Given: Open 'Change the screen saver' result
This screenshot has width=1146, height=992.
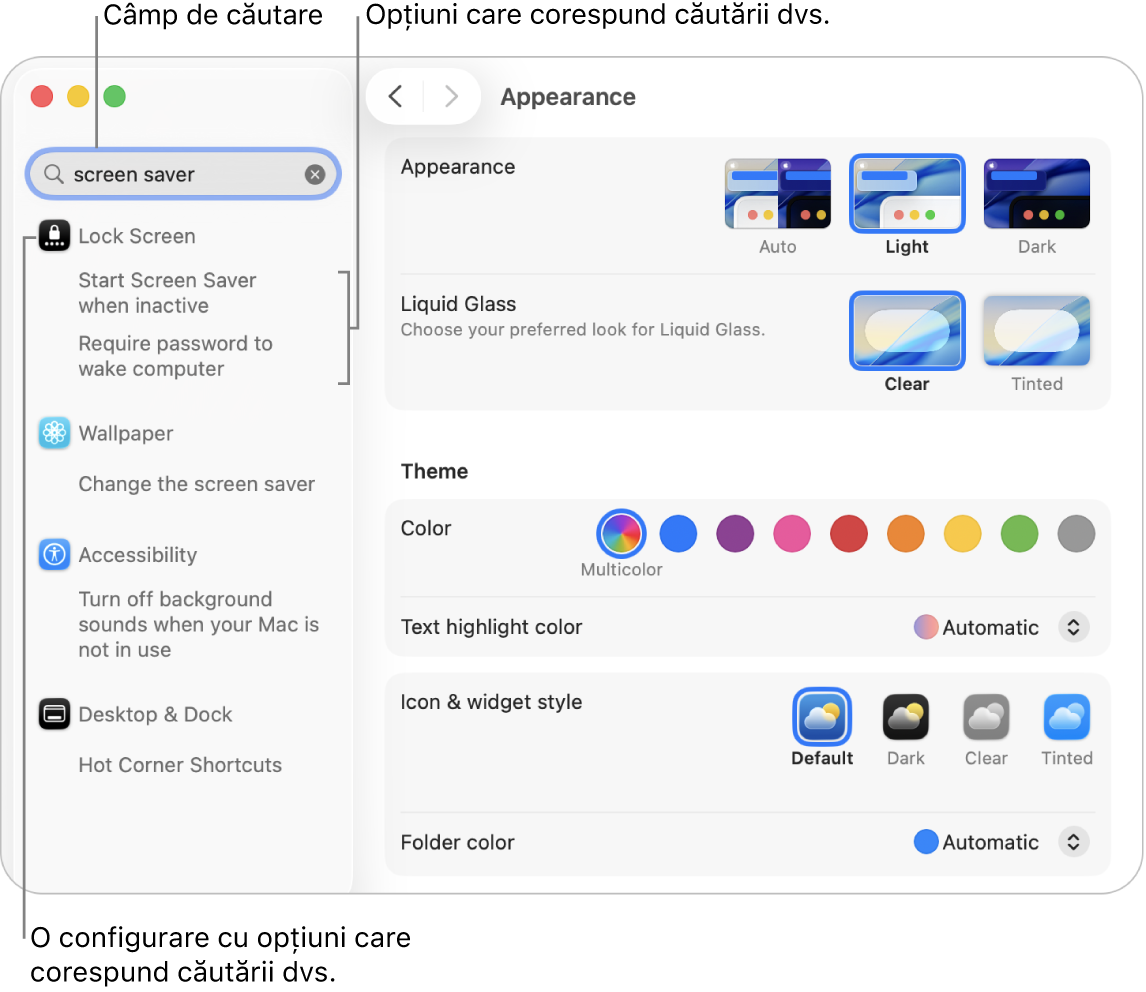Looking at the screenshot, I should pos(196,483).
